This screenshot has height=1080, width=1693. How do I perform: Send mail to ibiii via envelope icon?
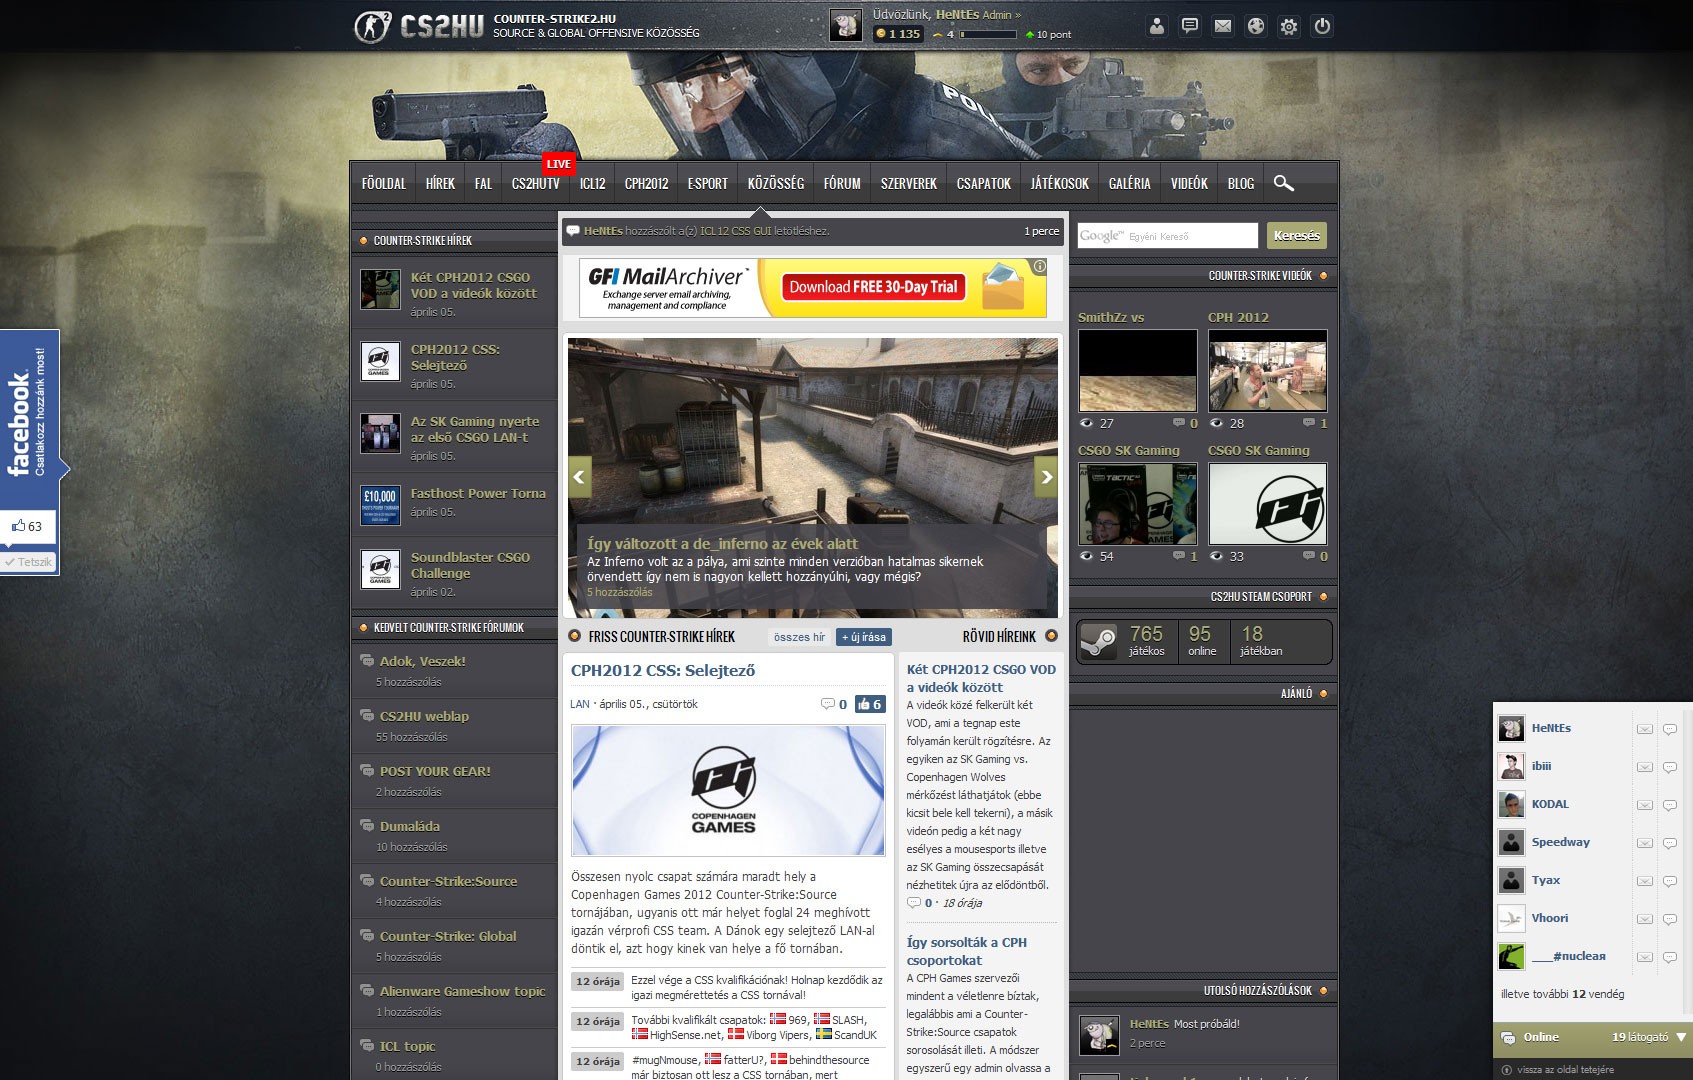(x=1644, y=767)
